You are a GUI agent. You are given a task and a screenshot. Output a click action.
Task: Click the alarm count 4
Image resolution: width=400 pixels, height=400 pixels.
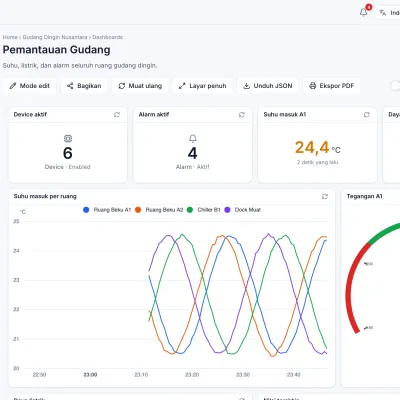coord(193,153)
